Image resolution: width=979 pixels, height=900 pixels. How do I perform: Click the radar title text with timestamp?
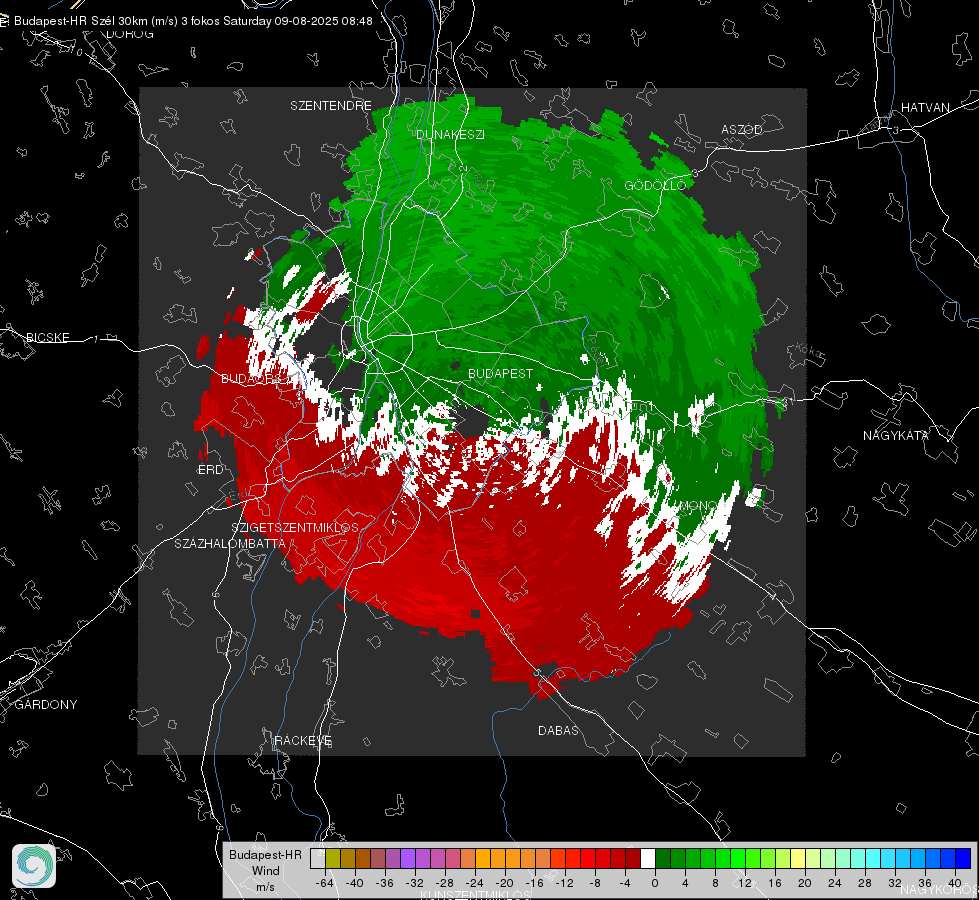(x=193, y=21)
